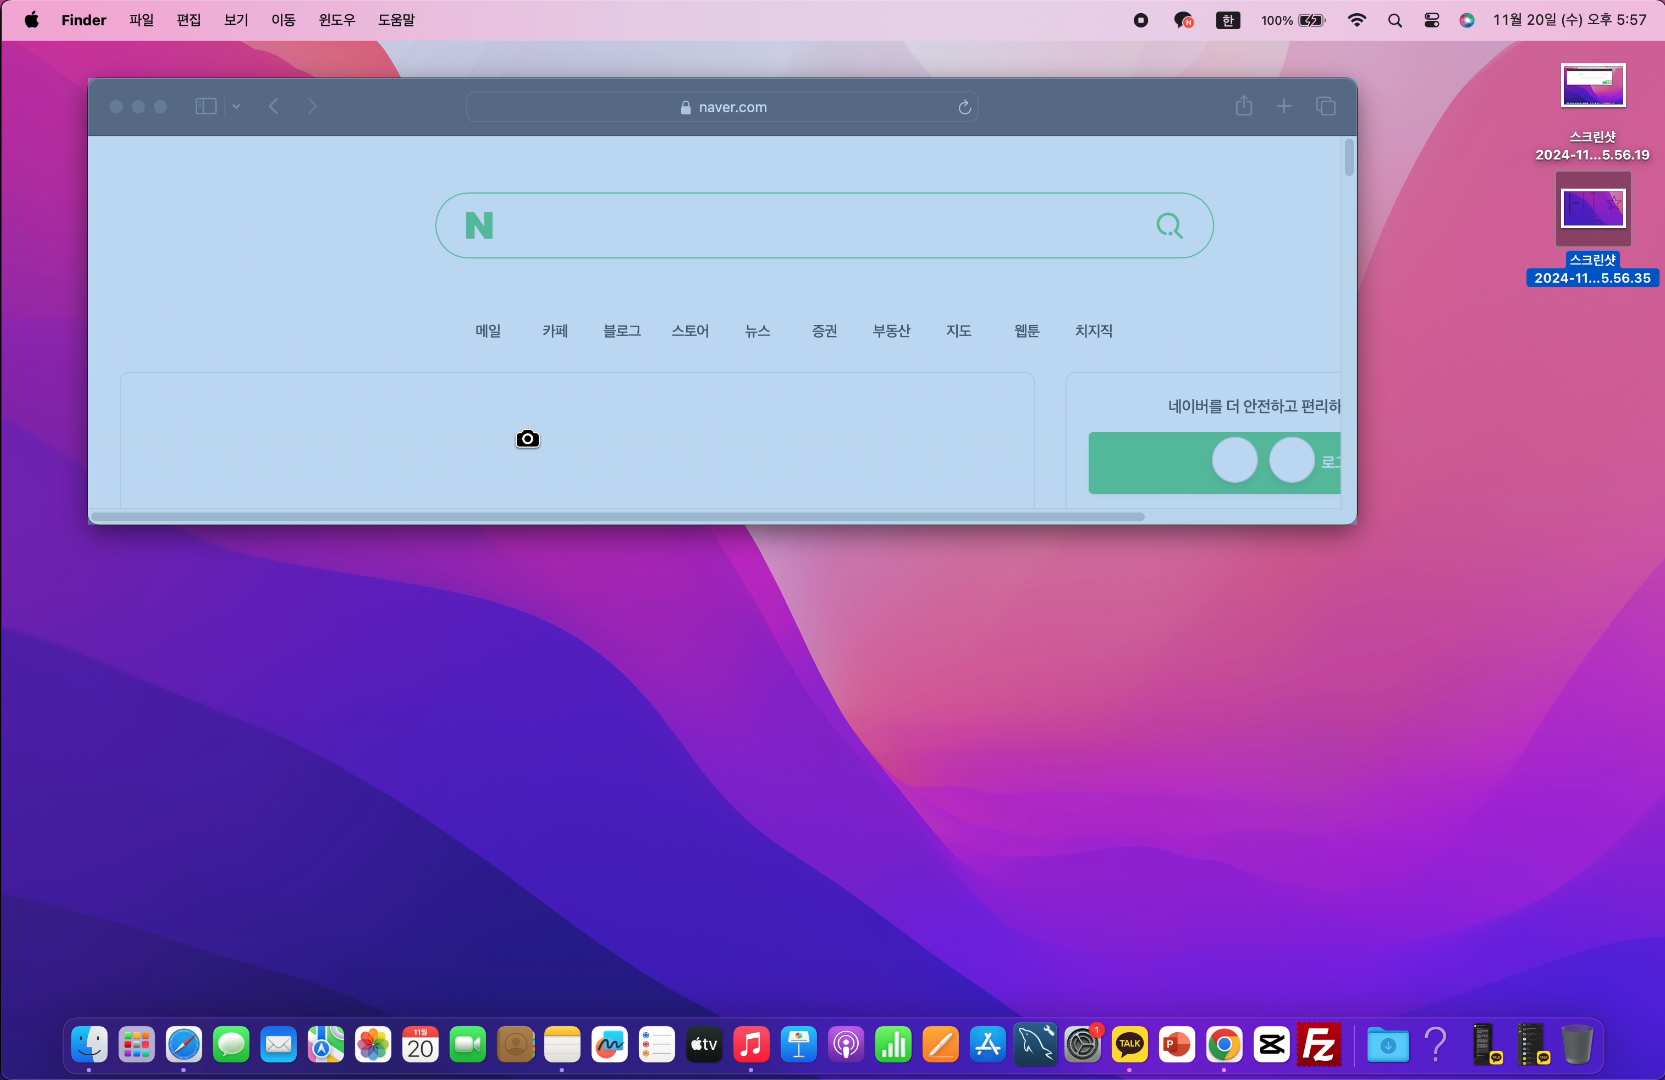The height and width of the screenshot is (1080, 1665).
Task: Open the 도움말 menu
Action: (396, 20)
